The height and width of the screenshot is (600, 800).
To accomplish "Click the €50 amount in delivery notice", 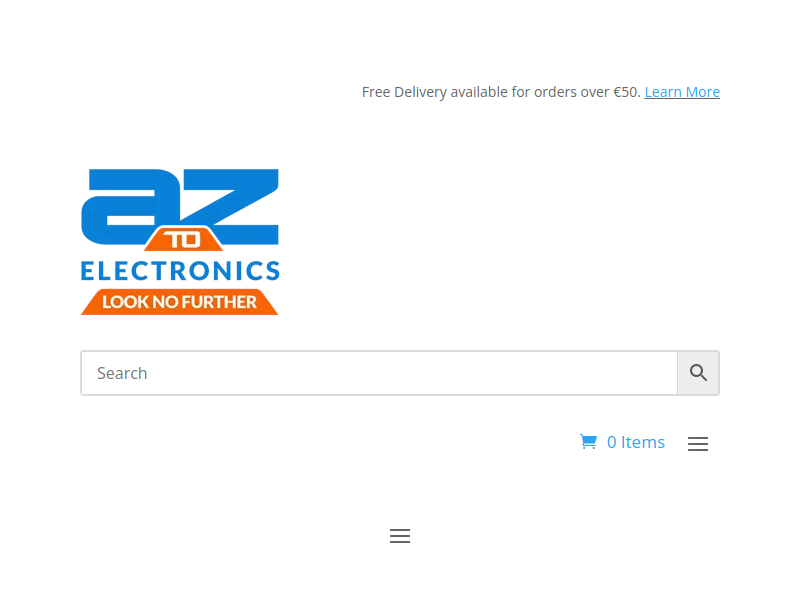I will point(627,92).
